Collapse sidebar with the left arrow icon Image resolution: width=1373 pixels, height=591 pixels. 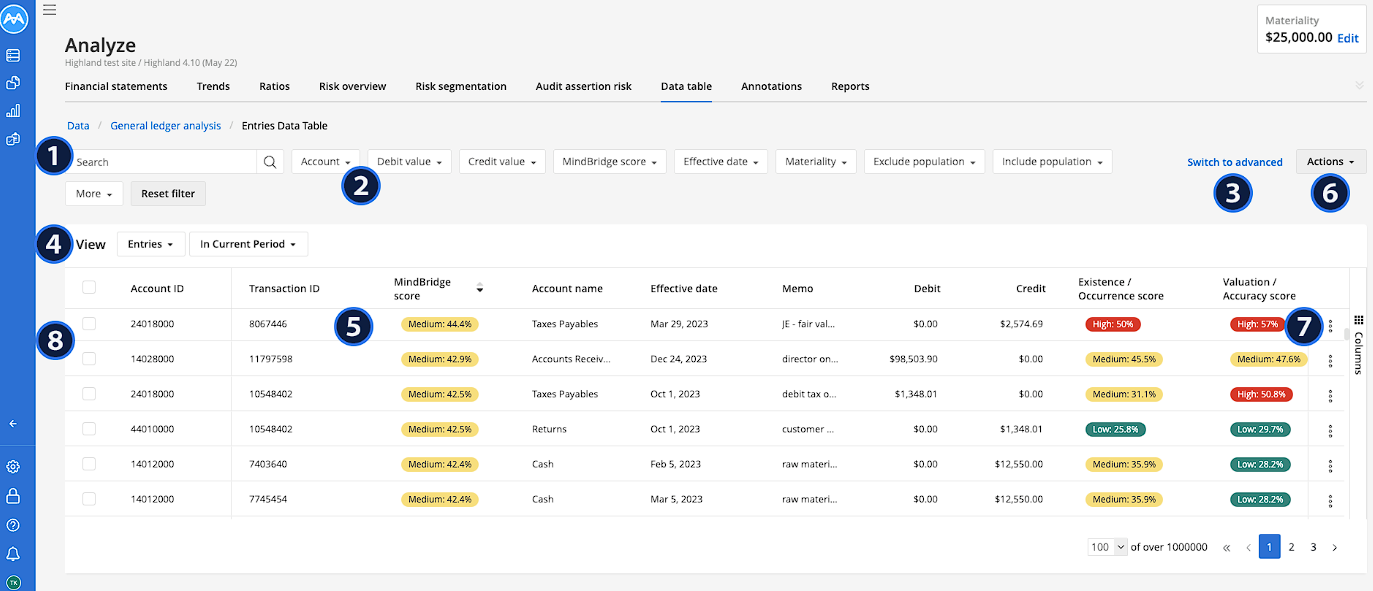point(14,423)
